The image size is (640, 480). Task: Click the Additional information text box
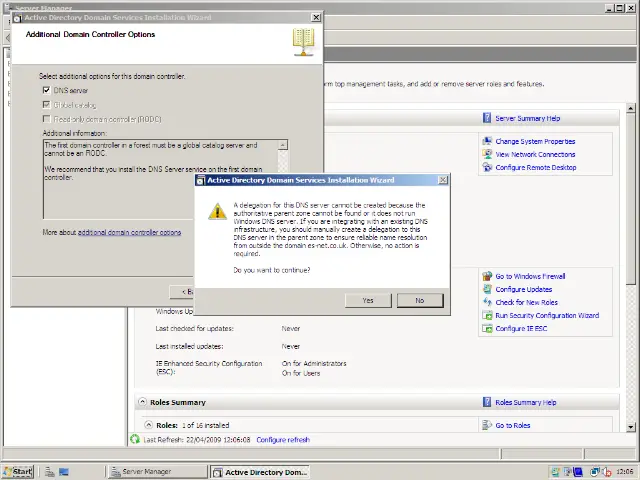pos(165,179)
